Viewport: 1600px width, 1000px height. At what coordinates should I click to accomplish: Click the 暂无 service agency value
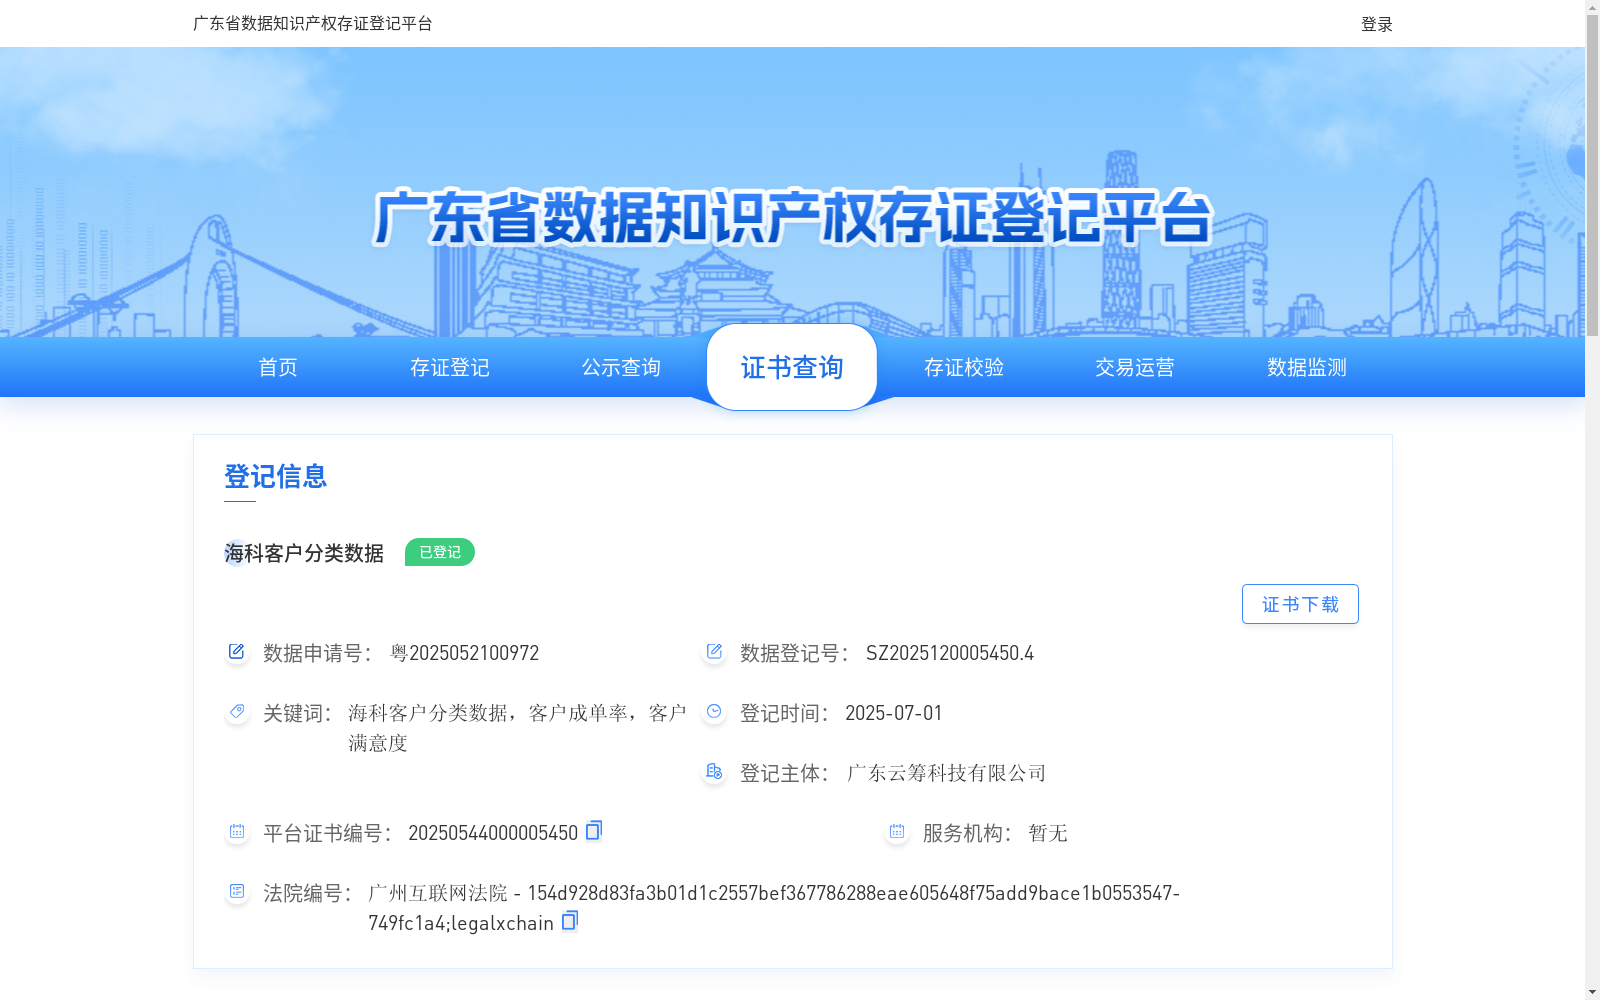coord(1048,833)
